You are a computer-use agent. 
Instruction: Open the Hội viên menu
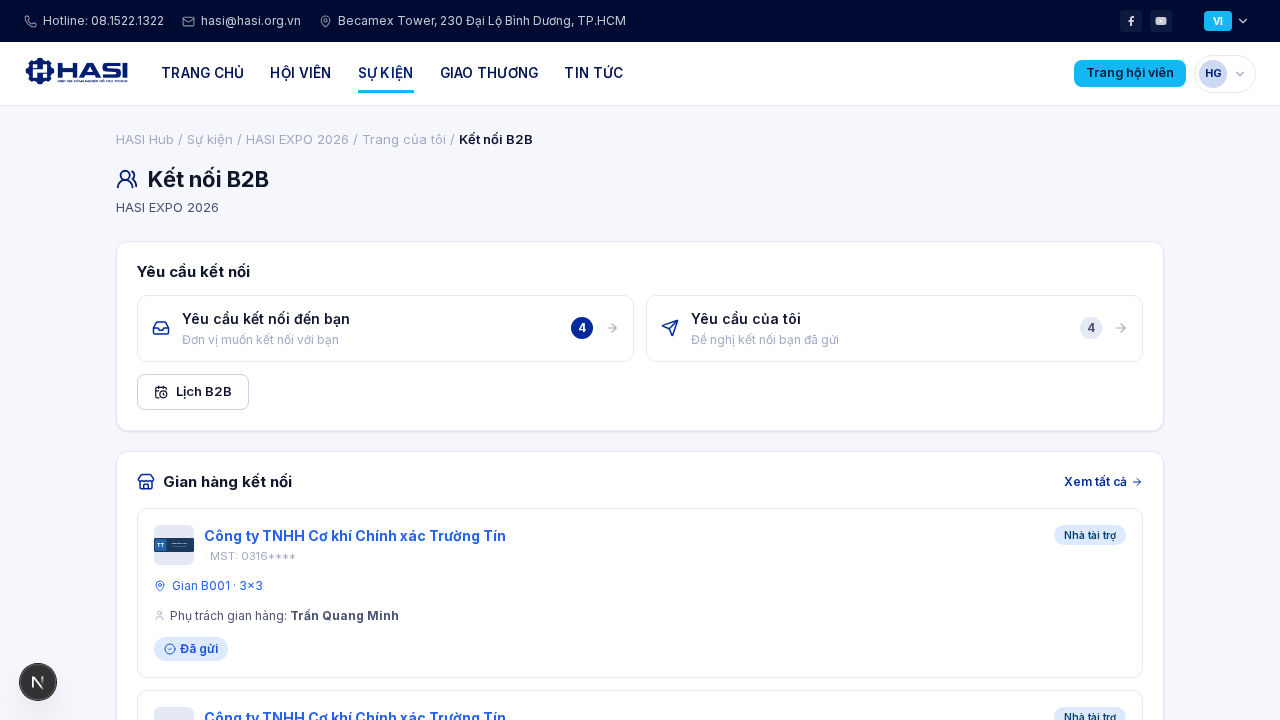click(300, 73)
